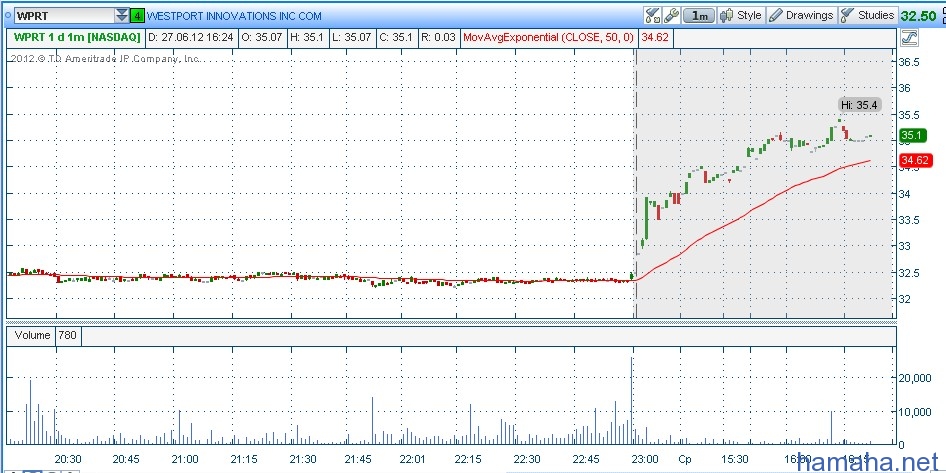This screenshot has width=946, height=473.
Task: Click the green 35.1 price axis tag
Action: coord(912,136)
